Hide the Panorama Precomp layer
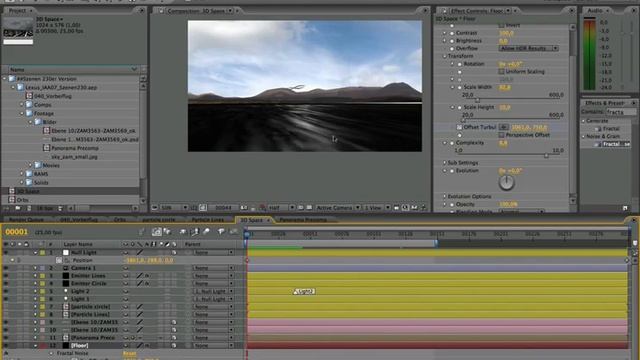 (x=6, y=338)
